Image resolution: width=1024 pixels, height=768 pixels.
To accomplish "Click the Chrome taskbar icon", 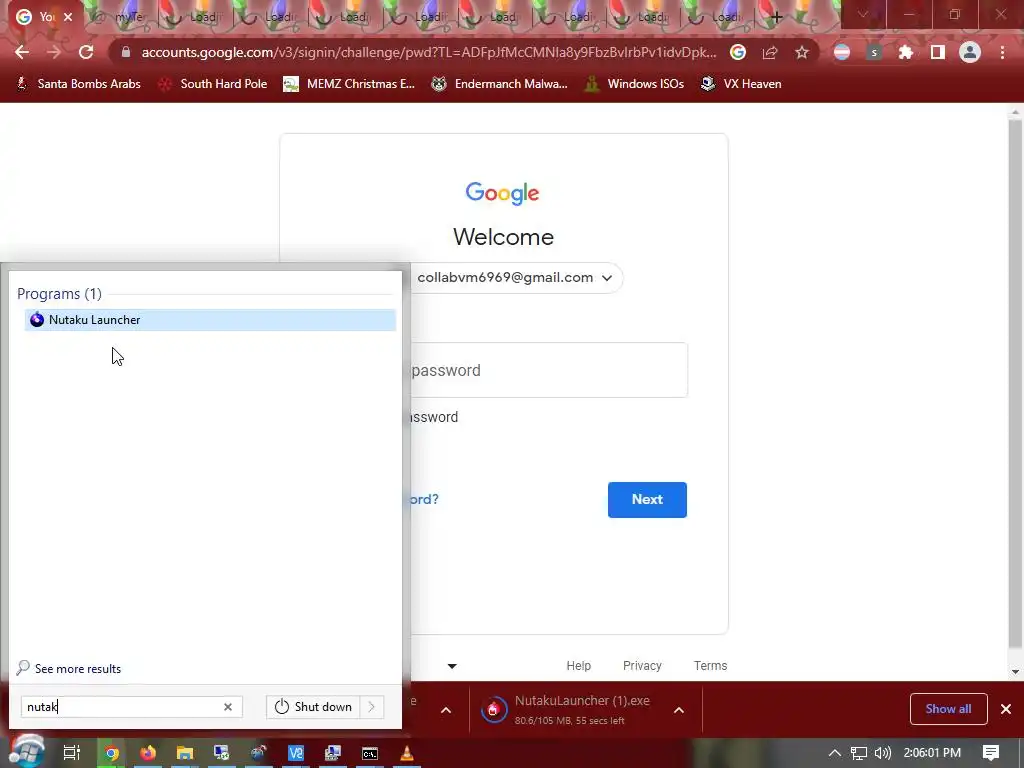I will (112, 753).
